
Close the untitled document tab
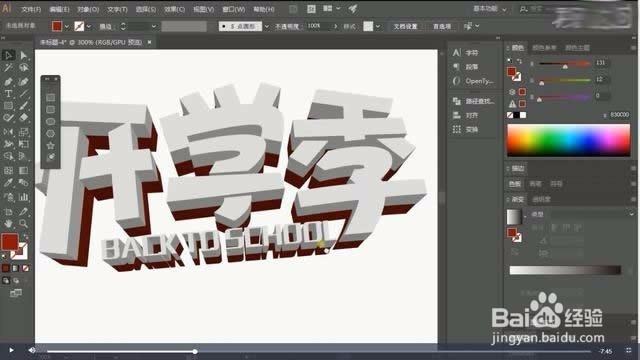(x=149, y=42)
